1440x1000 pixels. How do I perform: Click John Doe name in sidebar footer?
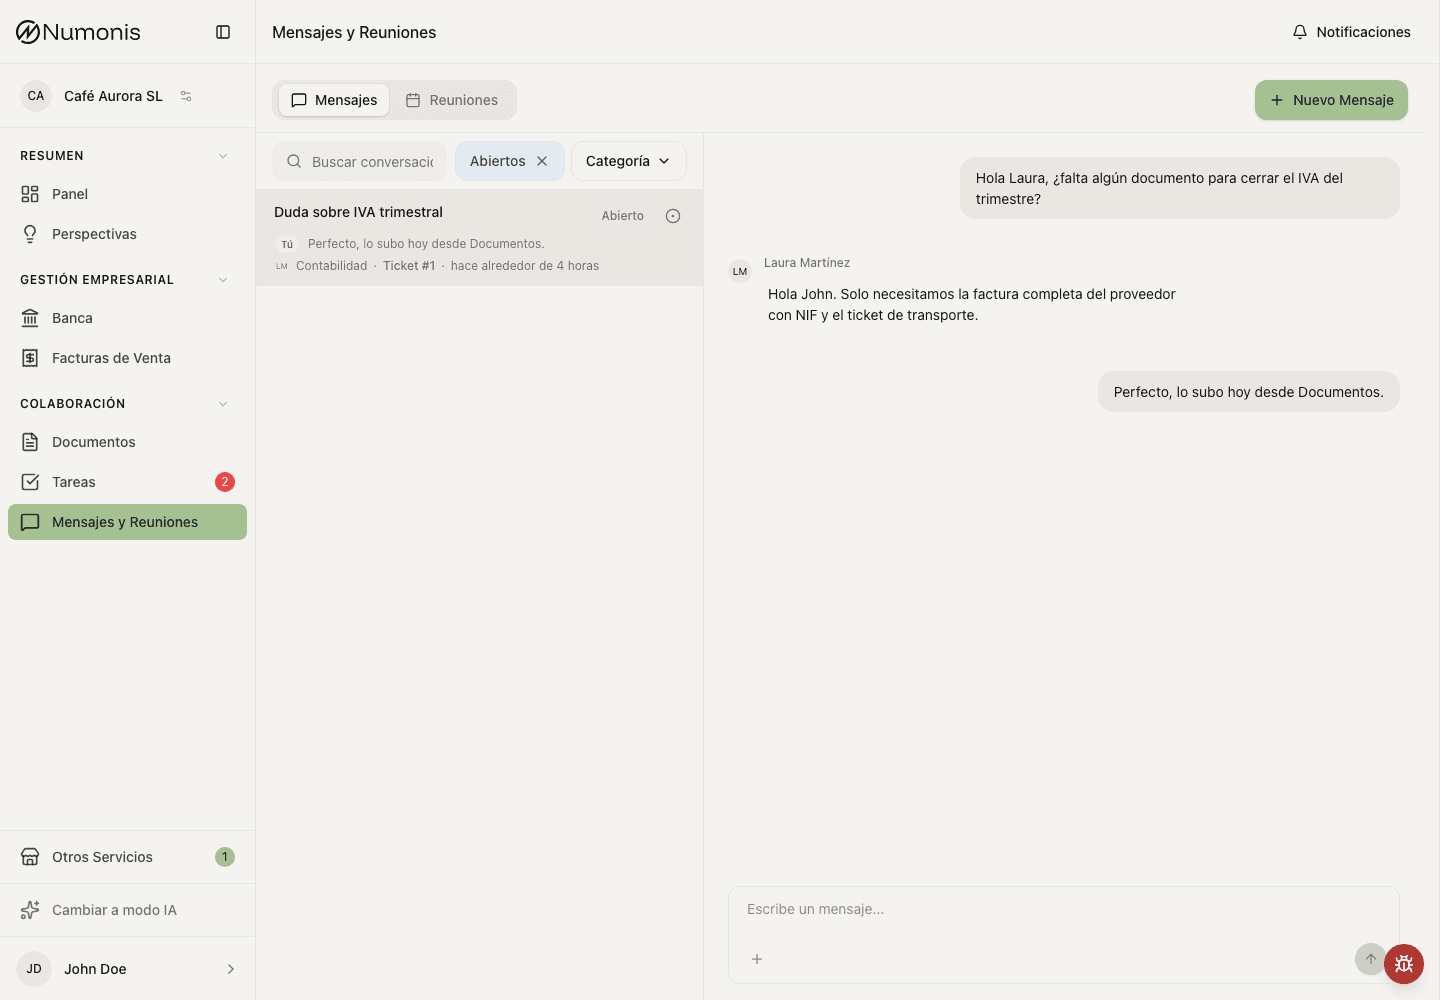(95, 969)
